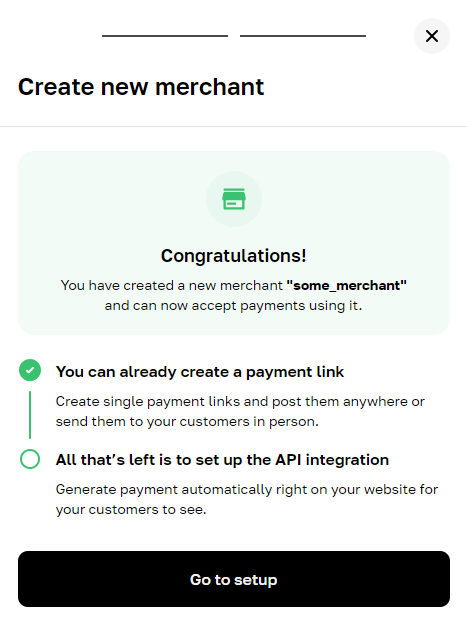Click the horizontal divider below the title

[x=233, y=126]
